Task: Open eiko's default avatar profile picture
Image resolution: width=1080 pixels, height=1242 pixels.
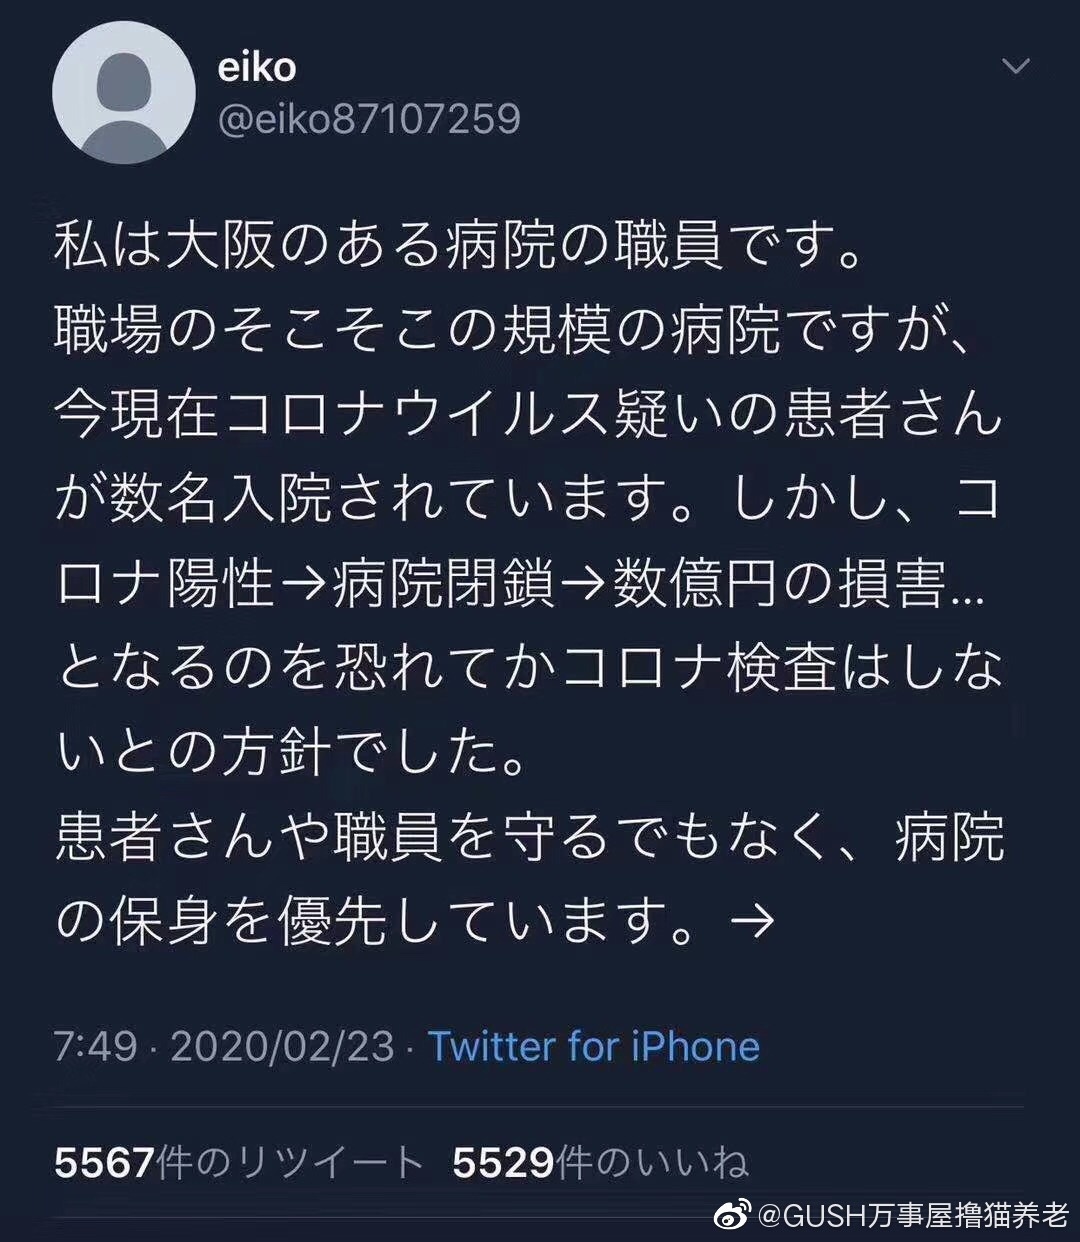Action: (123, 92)
